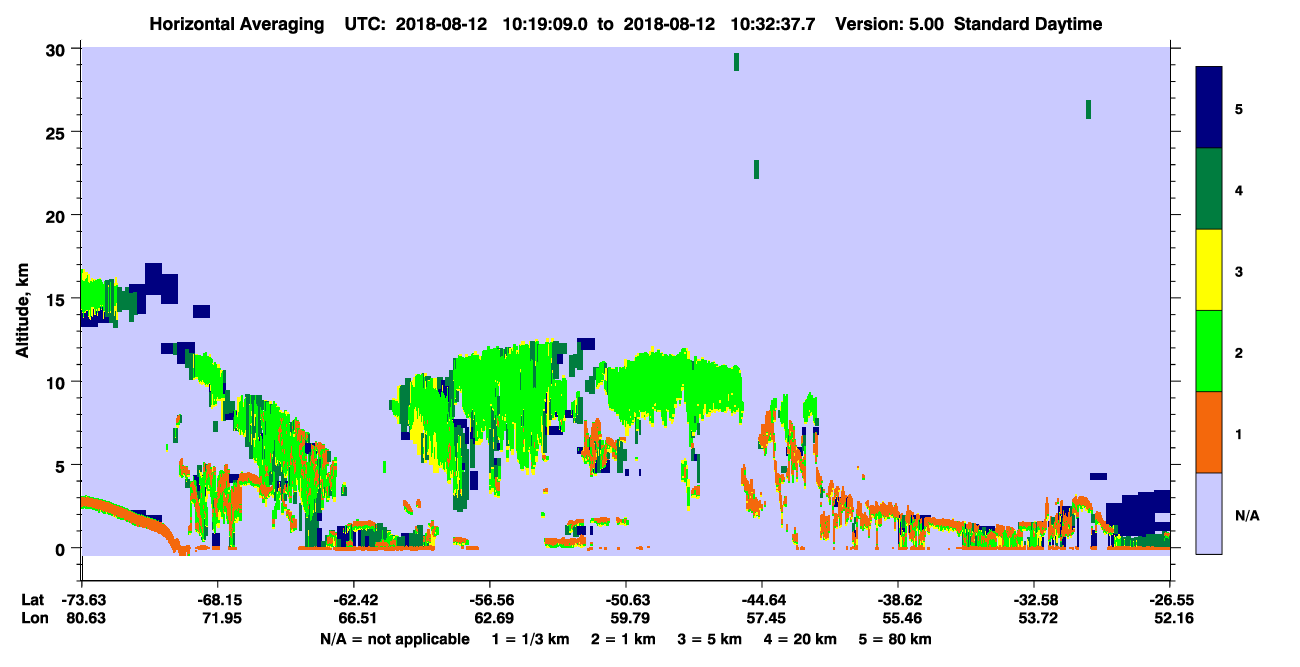Click the color bar label '3'
1300x667 pixels.
click(x=1239, y=271)
